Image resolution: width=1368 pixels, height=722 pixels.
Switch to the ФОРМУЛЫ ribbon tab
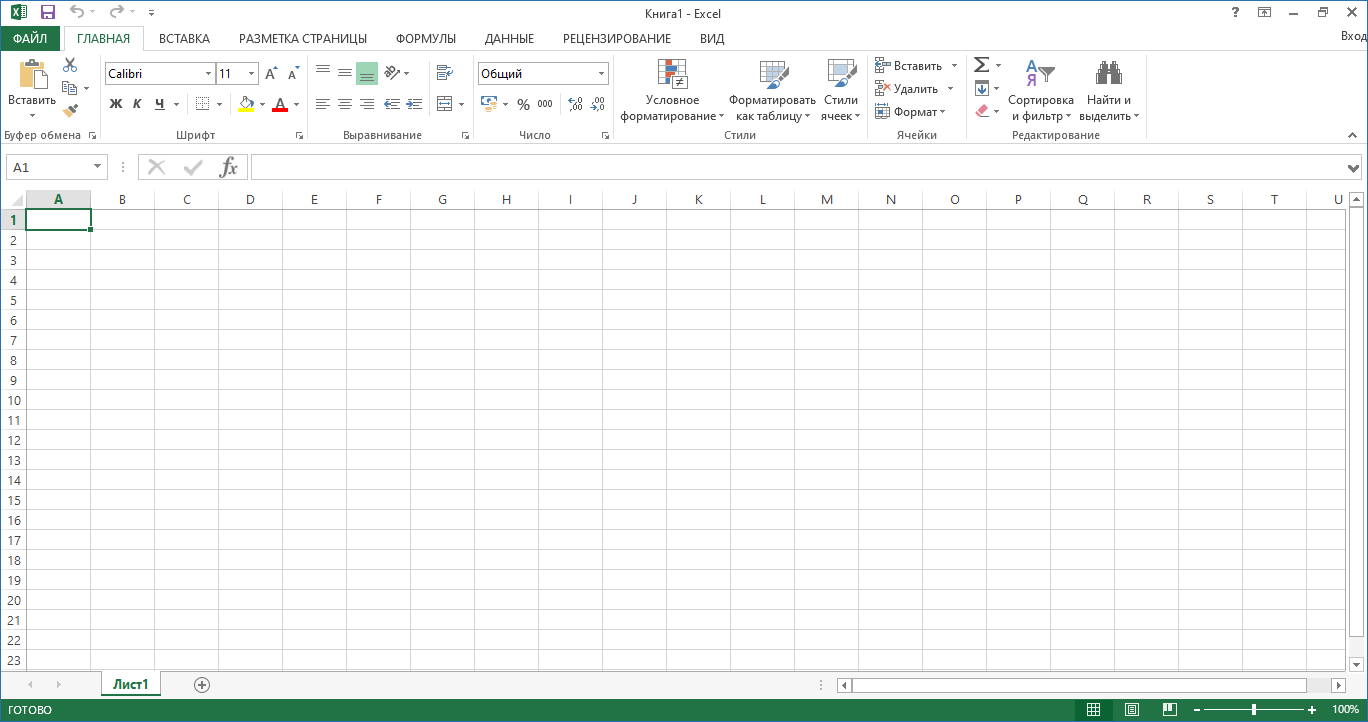pos(425,39)
